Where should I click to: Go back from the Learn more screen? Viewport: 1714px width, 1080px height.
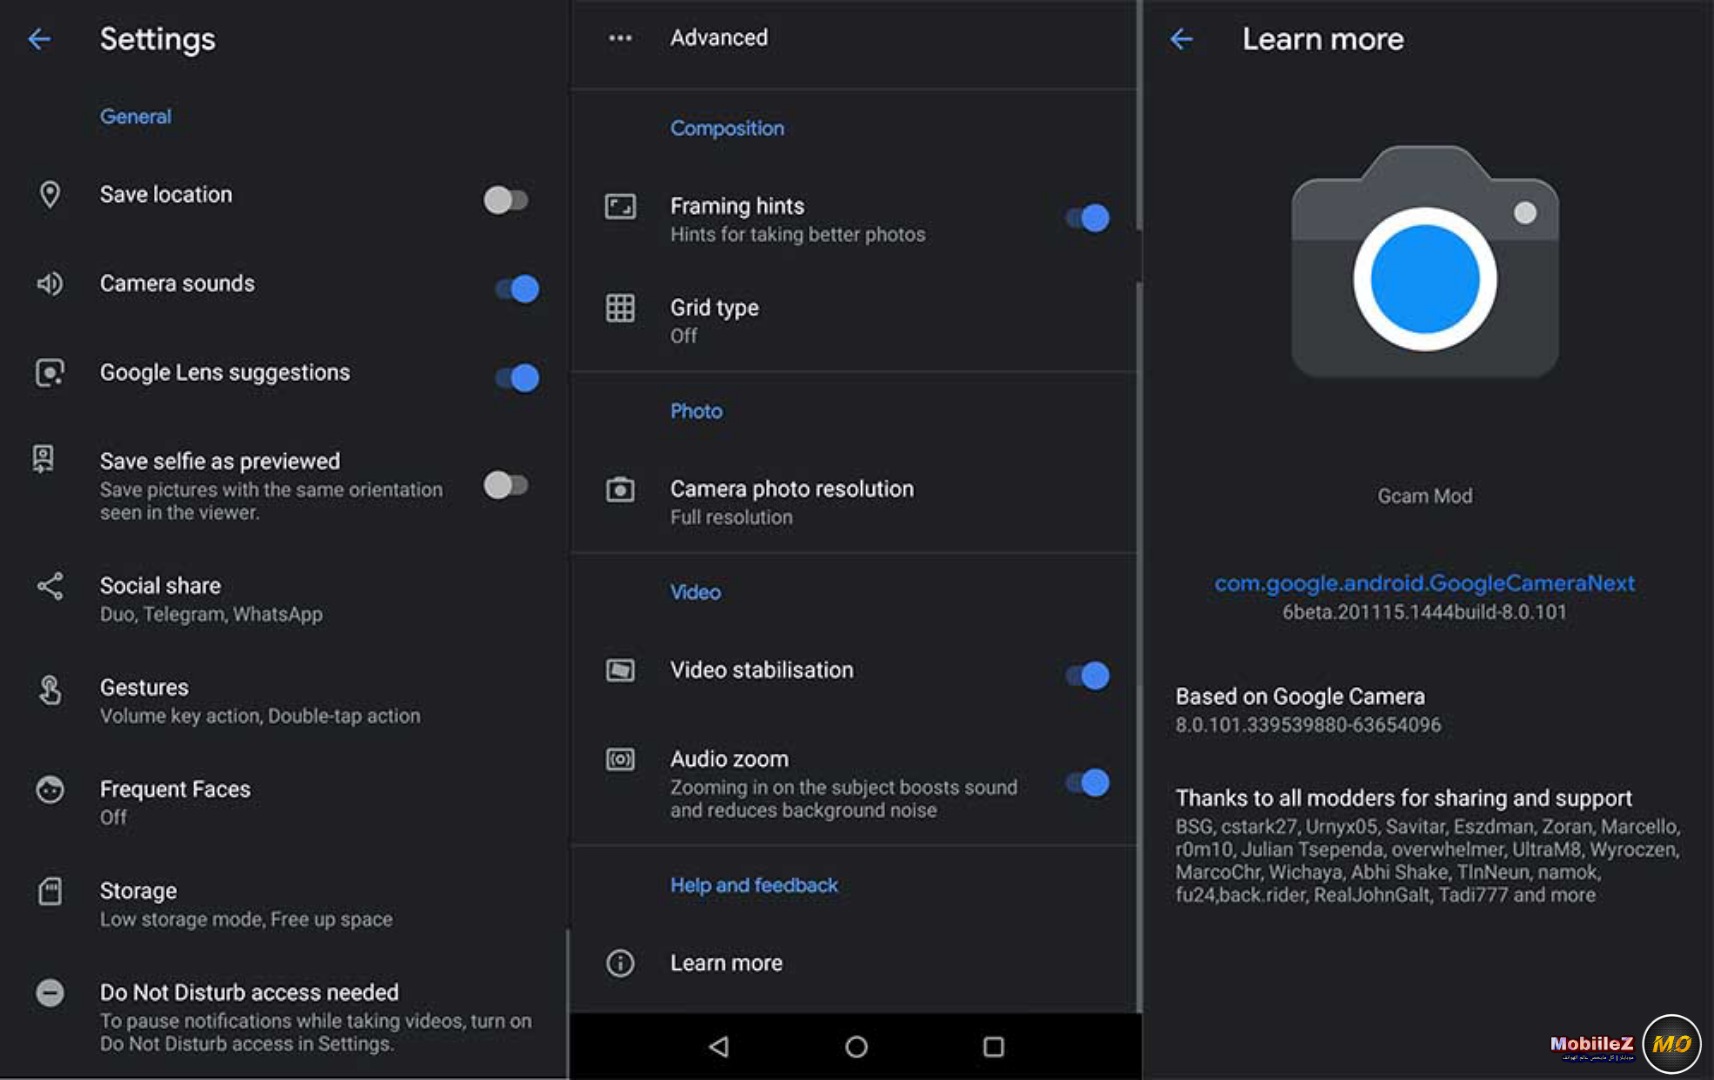[x=1182, y=39]
